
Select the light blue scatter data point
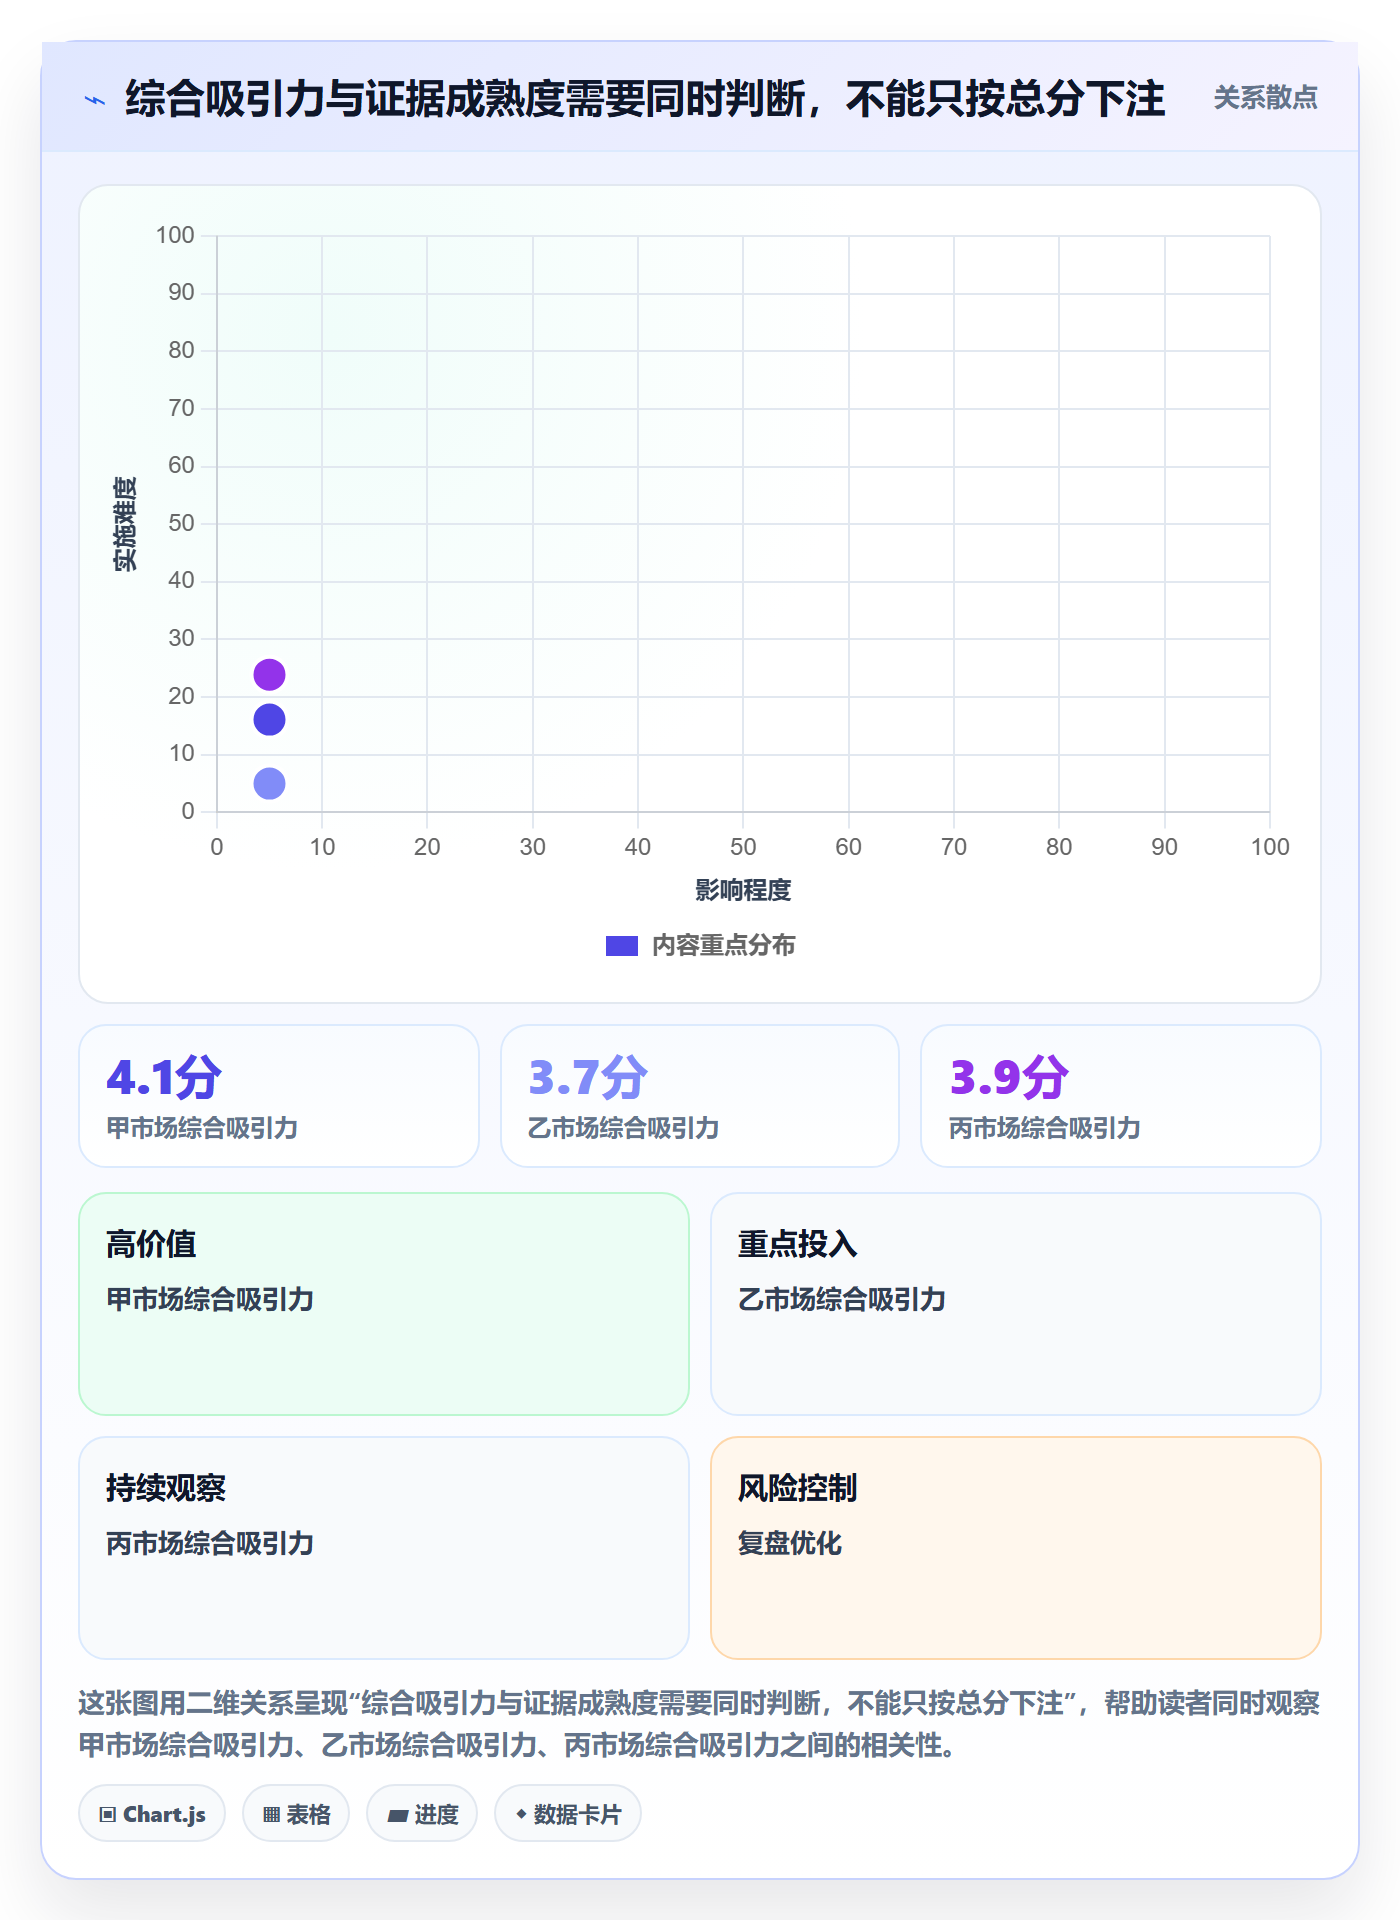(269, 783)
